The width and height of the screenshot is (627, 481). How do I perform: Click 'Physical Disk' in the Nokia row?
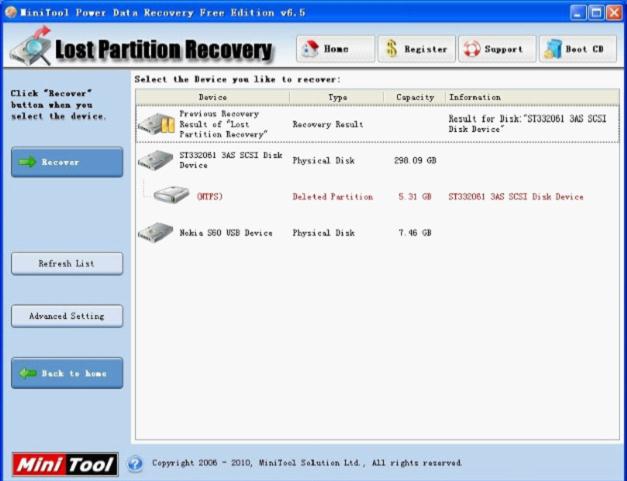pyautogui.click(x=323, y=233)
